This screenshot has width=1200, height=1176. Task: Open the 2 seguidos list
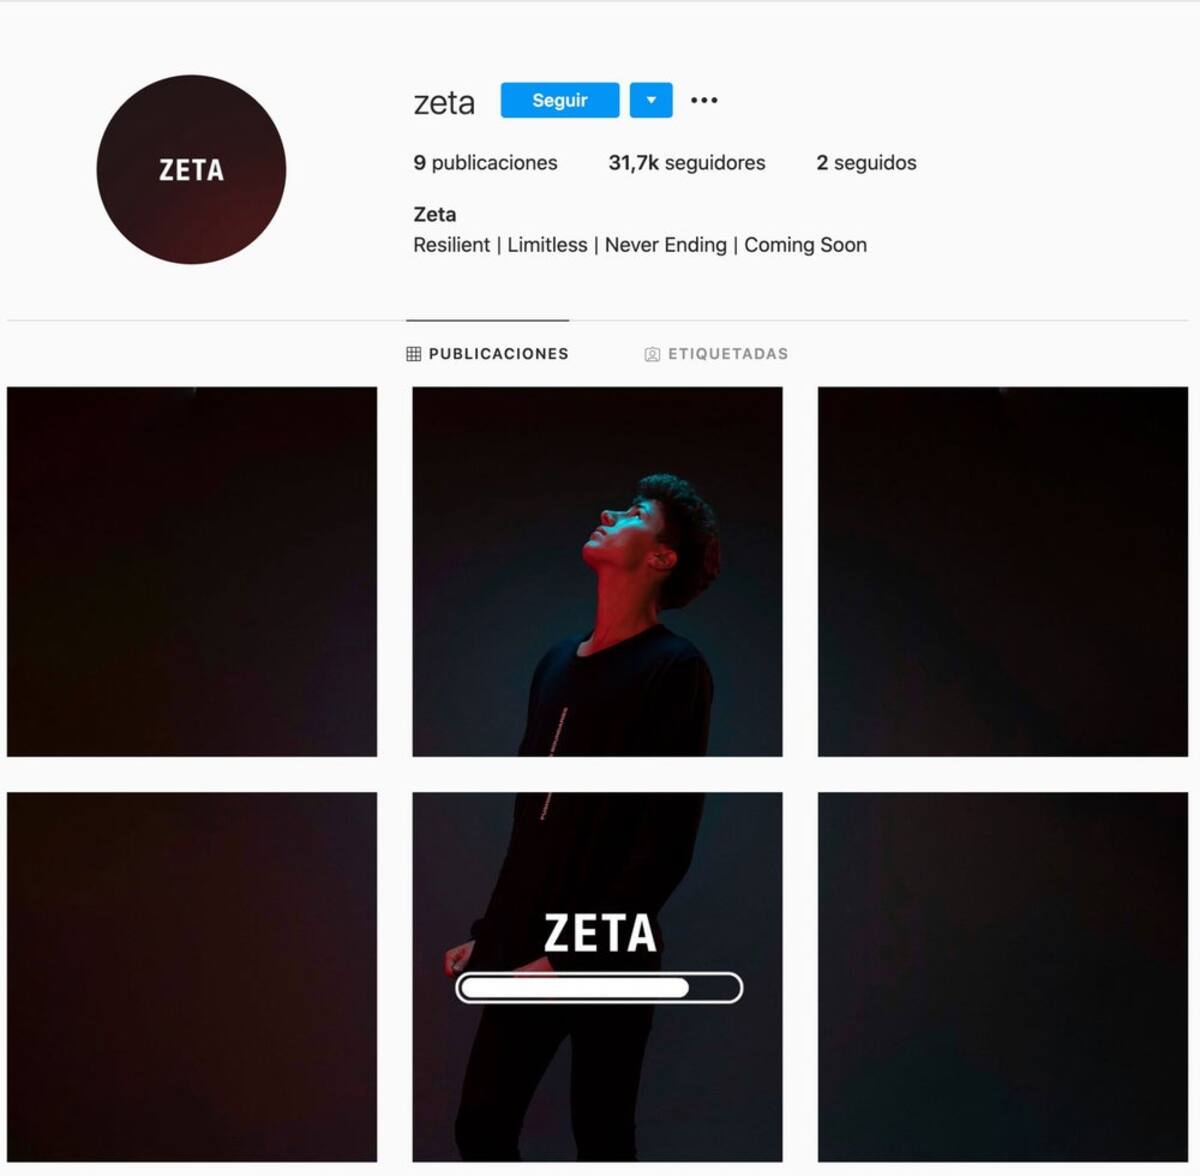866,163
